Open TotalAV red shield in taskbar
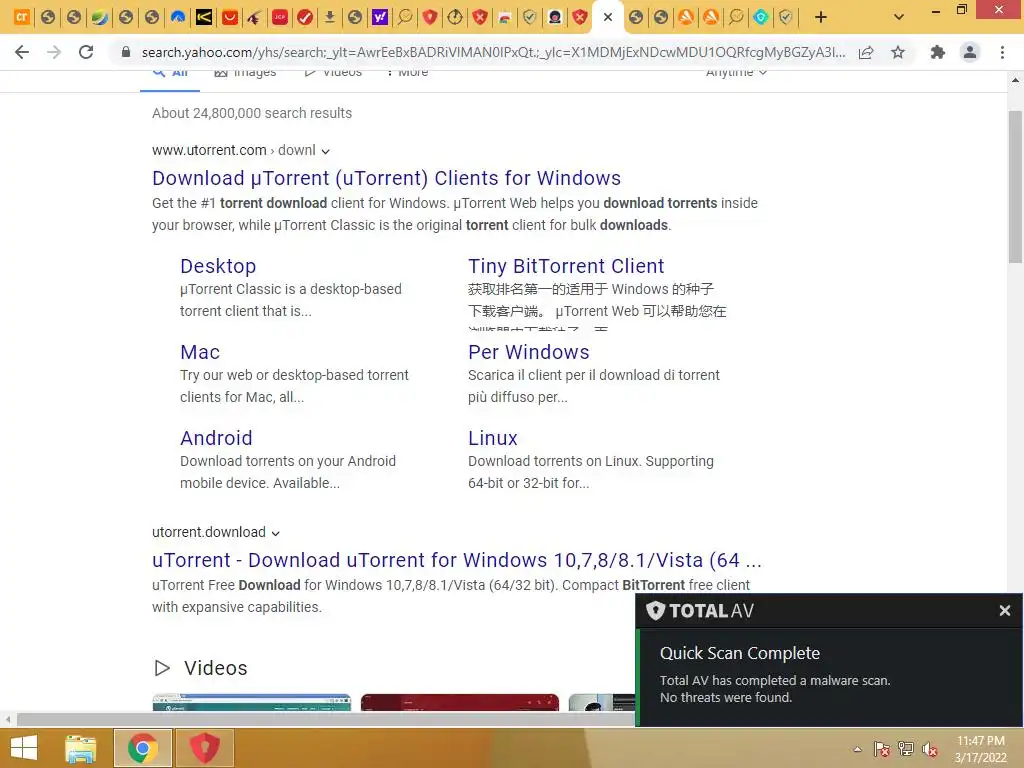 tap(204, 748)
